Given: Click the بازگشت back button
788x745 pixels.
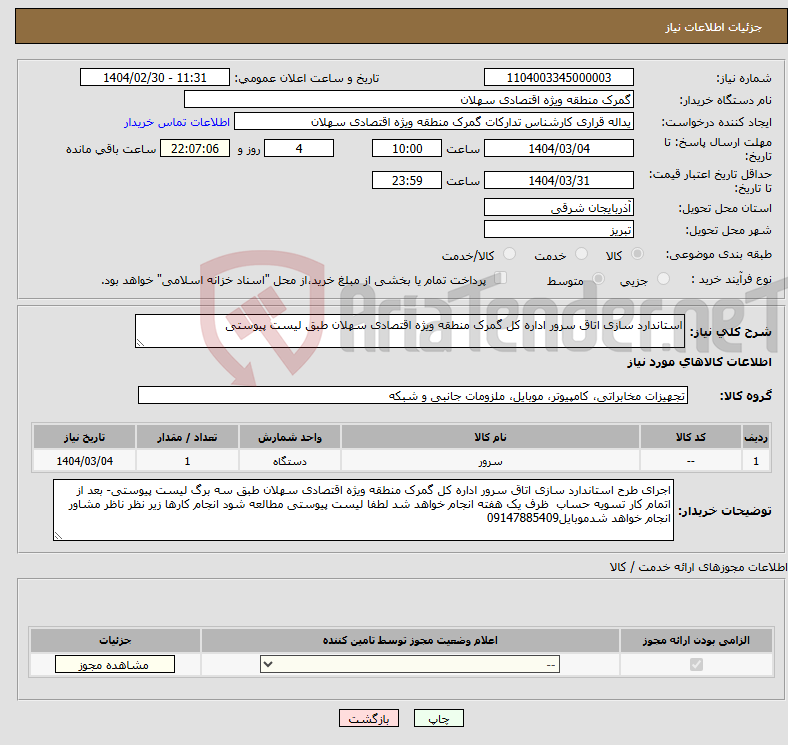Looking at the screenshot, I should 369,719.
